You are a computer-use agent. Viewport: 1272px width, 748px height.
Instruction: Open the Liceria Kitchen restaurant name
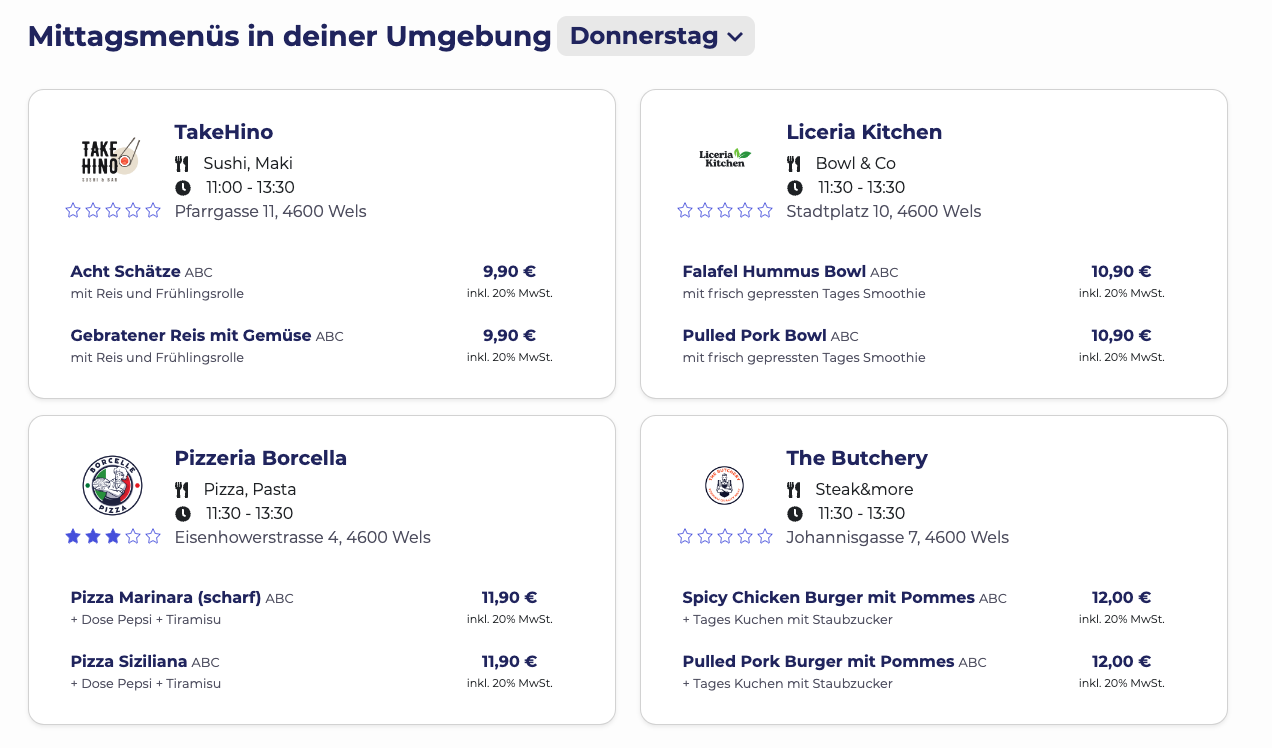click(863, 132)
